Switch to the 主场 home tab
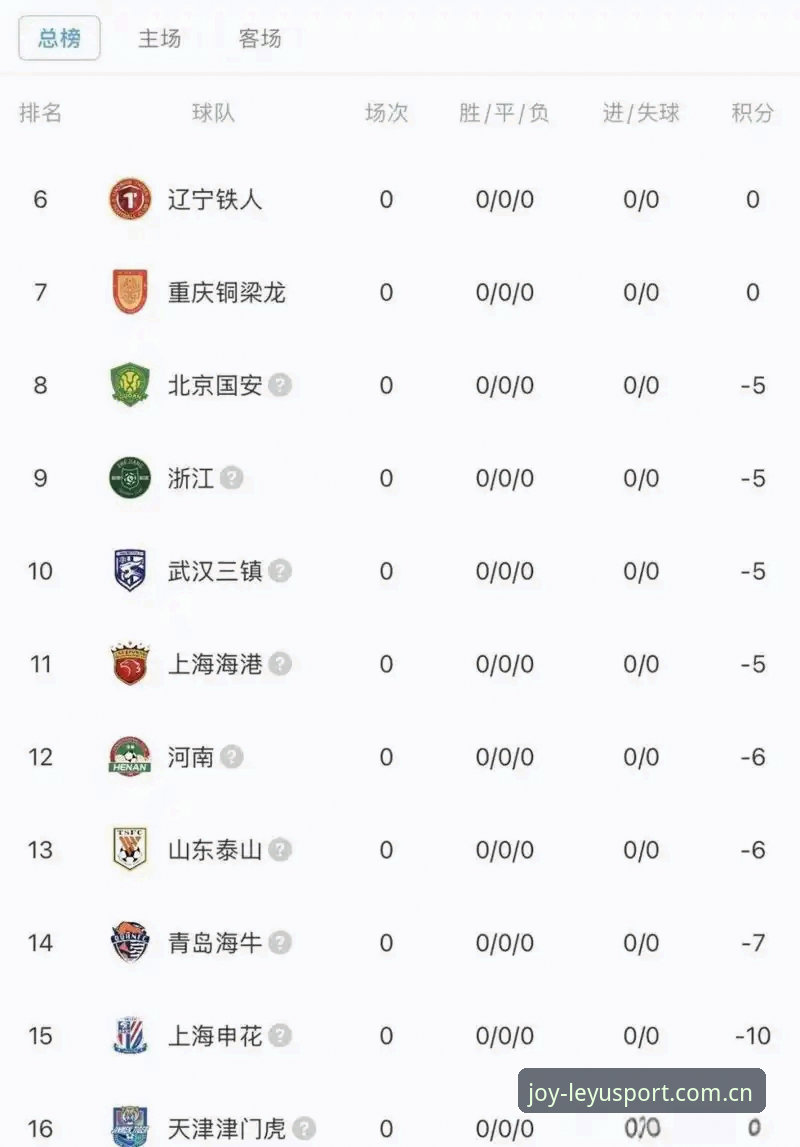 tap(159, 38)
